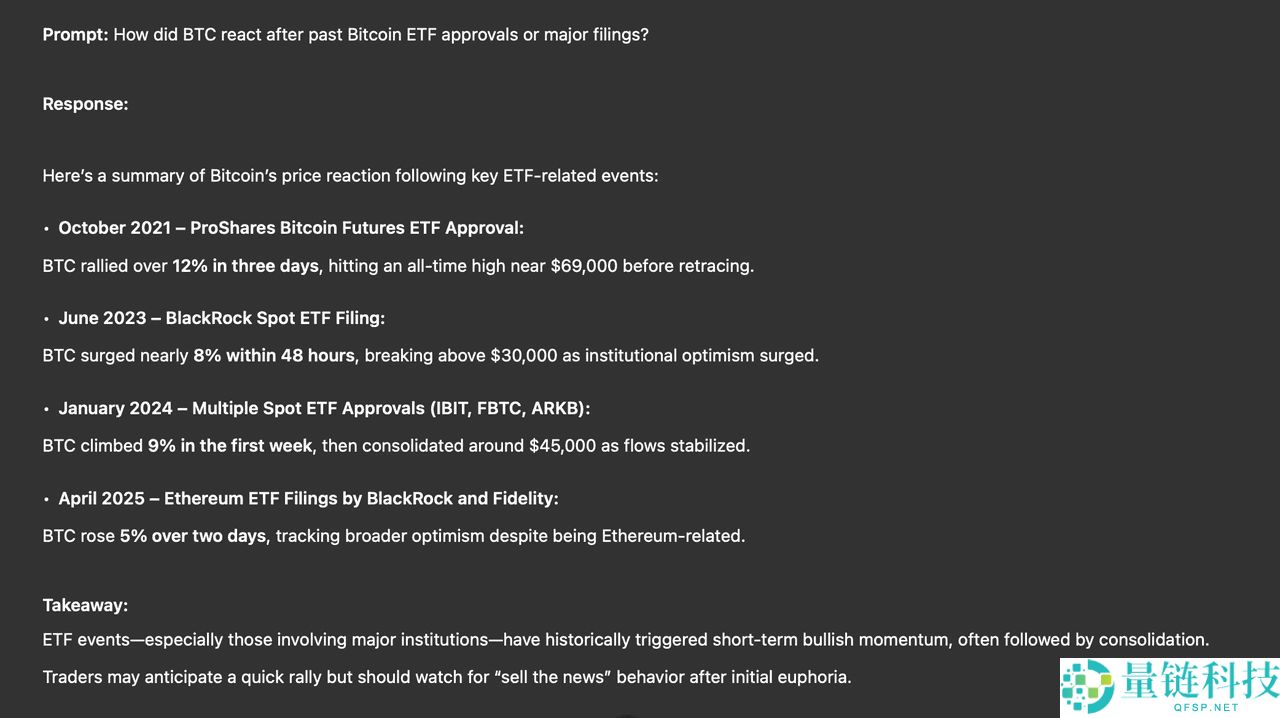Click the bold "12% in three days" text

pos(246,266)
